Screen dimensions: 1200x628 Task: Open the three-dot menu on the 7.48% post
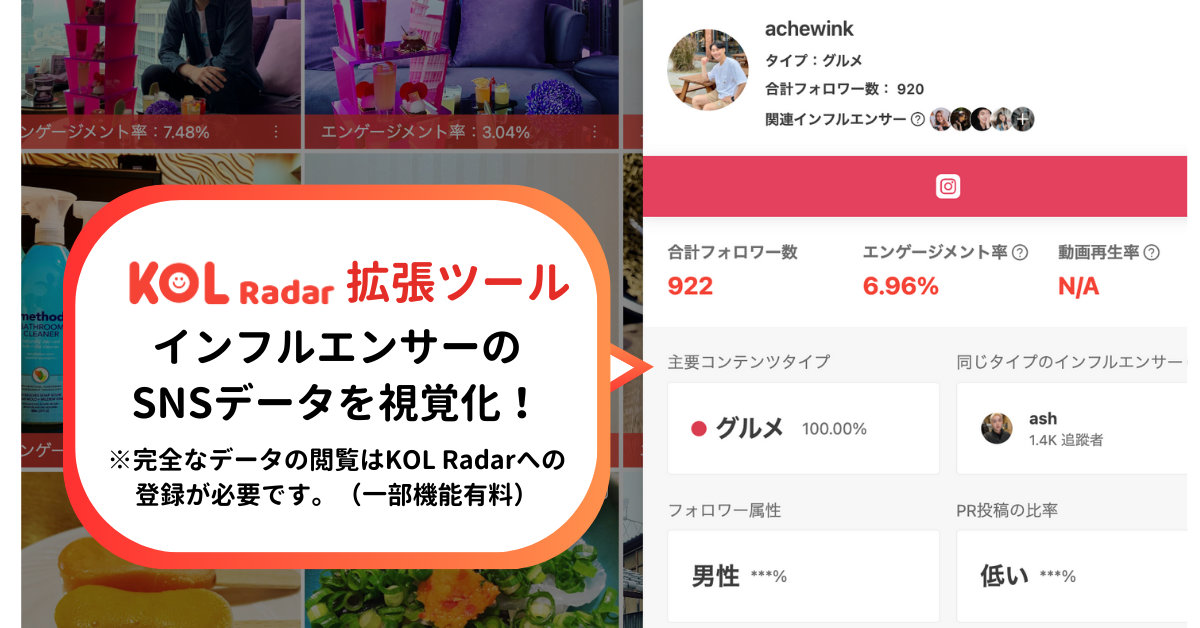(277, 132)
